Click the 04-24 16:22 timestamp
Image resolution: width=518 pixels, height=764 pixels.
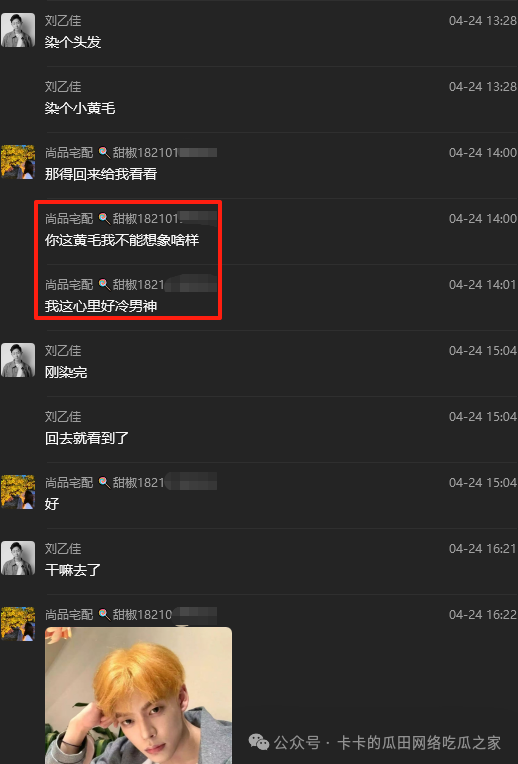pos(482,614)
